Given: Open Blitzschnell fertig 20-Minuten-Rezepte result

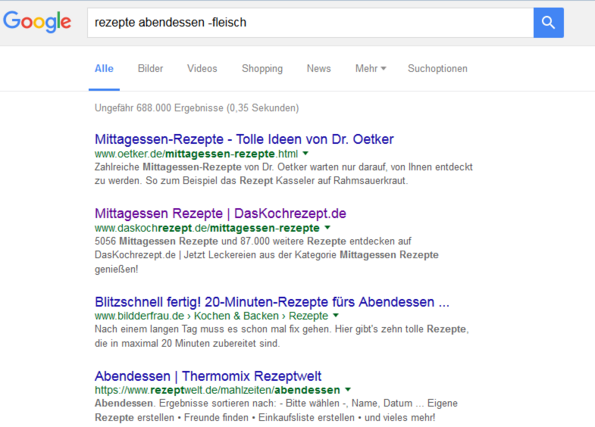Looking at the screenshot, I should (272, 302).
